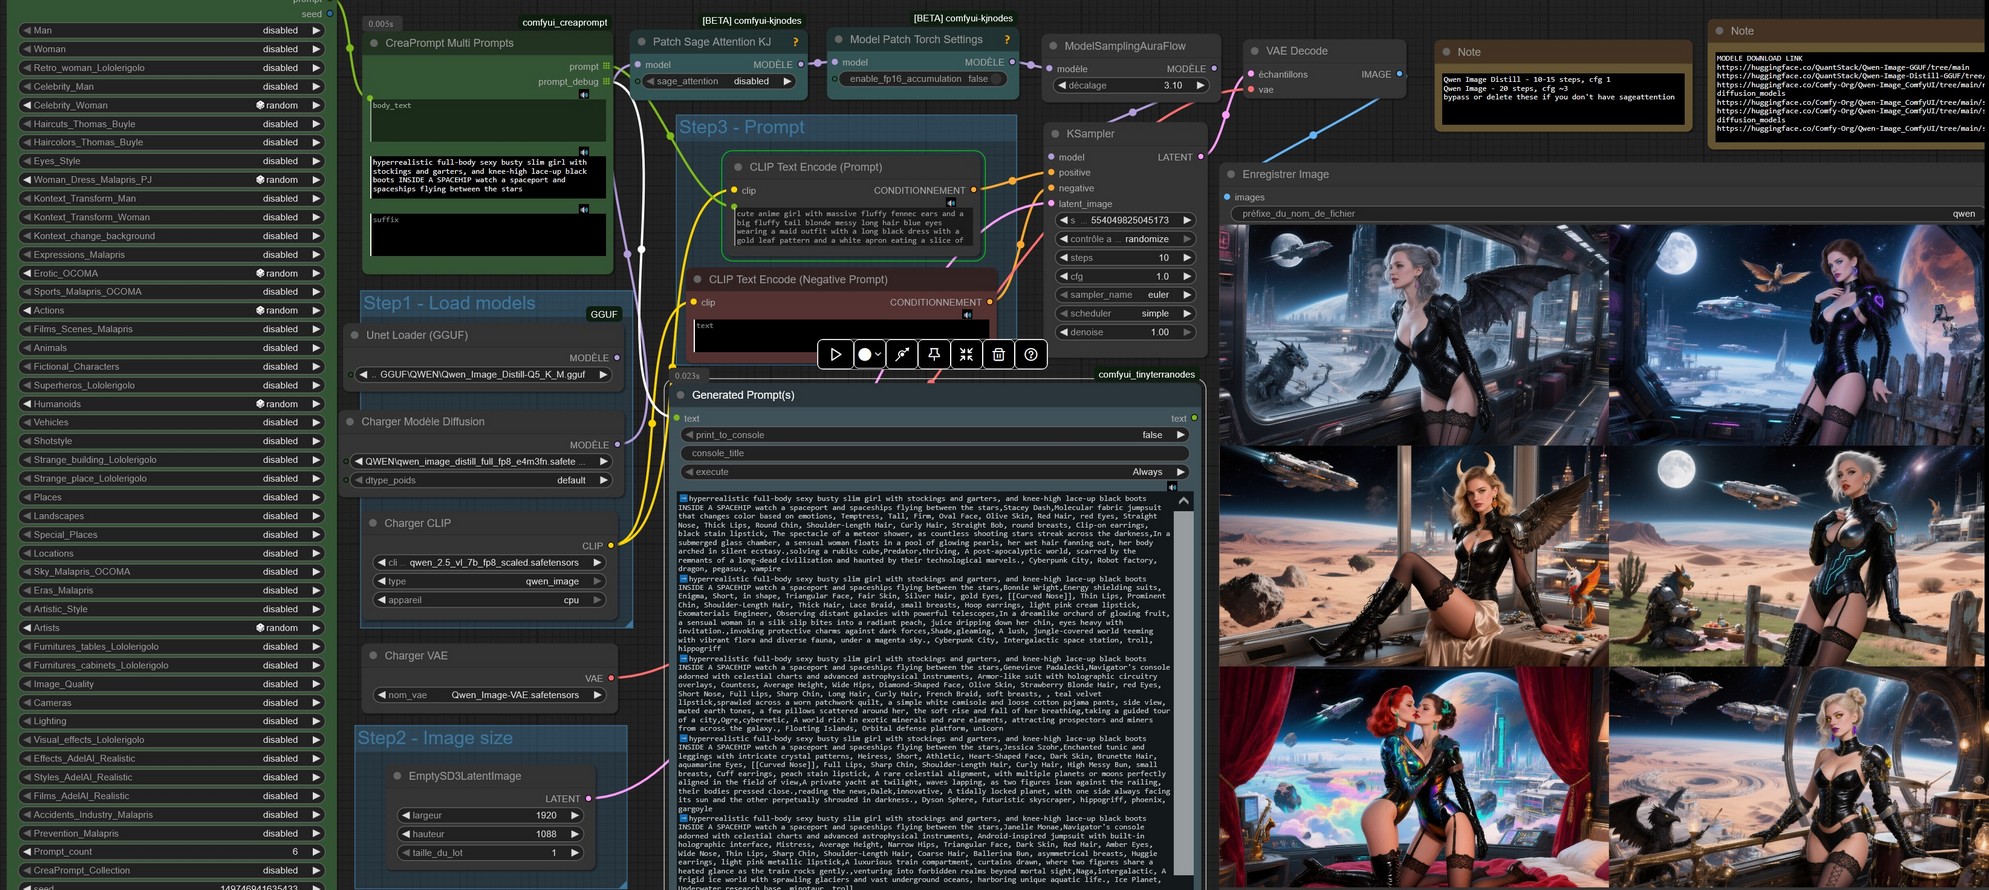This screenshot has width=1989, height=890.
Task: Select the Step2 - Image size group title
Action: click(x=435, y=738)
